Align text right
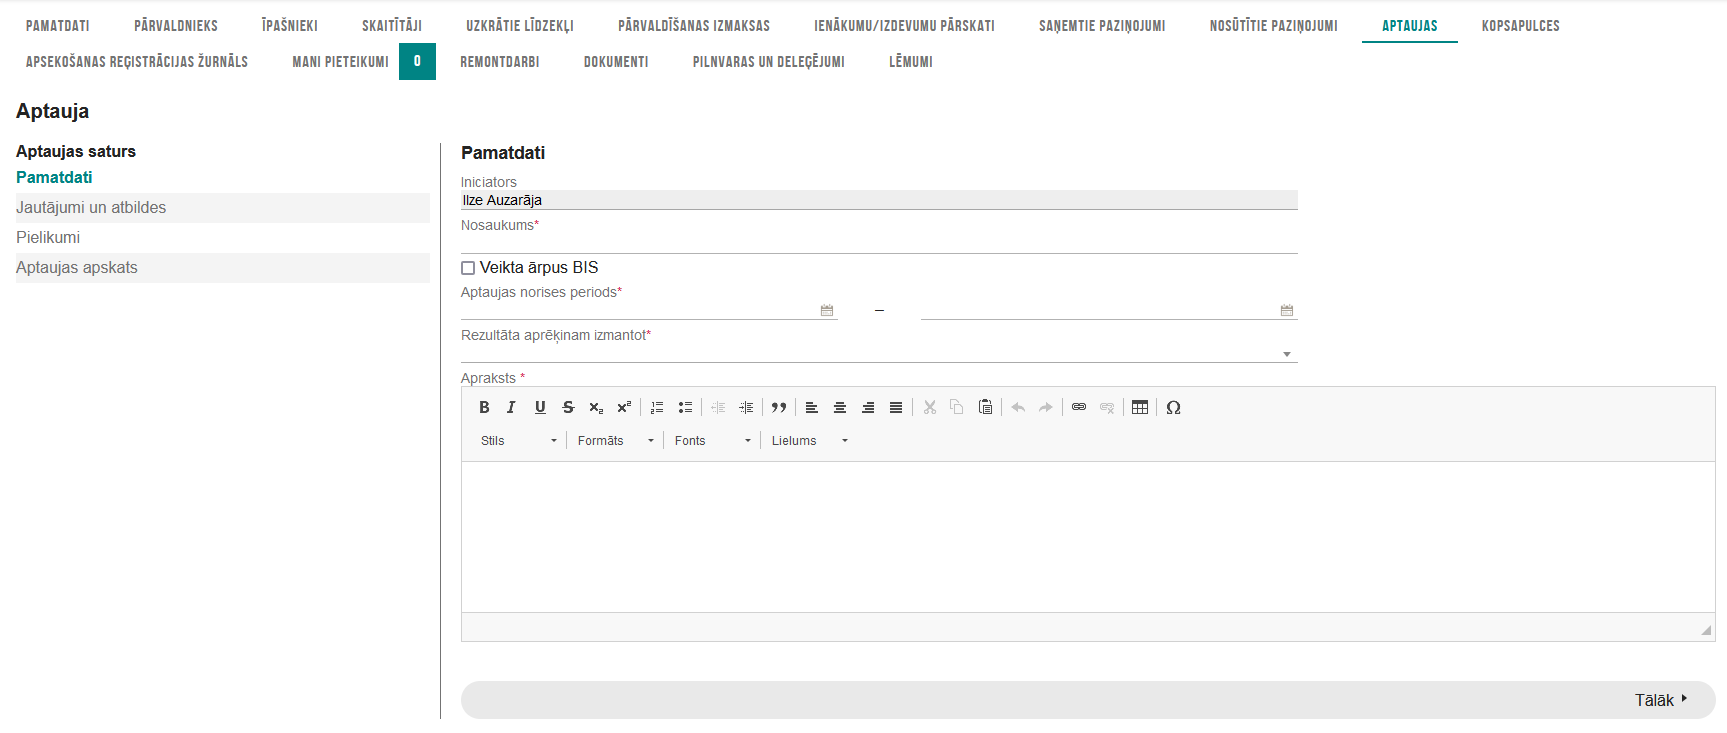Screen dimensions: 1727x733 pos(868,407)
